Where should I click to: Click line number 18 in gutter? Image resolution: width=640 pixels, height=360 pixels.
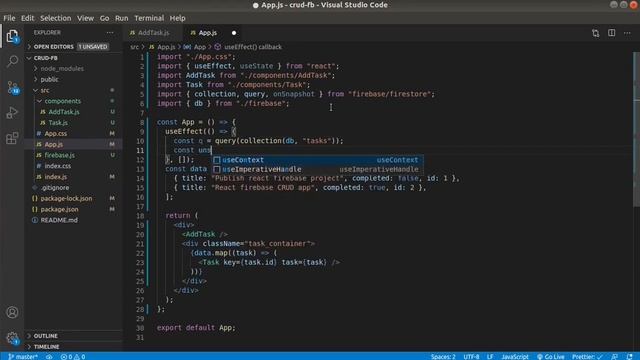(x=140, y=216)
